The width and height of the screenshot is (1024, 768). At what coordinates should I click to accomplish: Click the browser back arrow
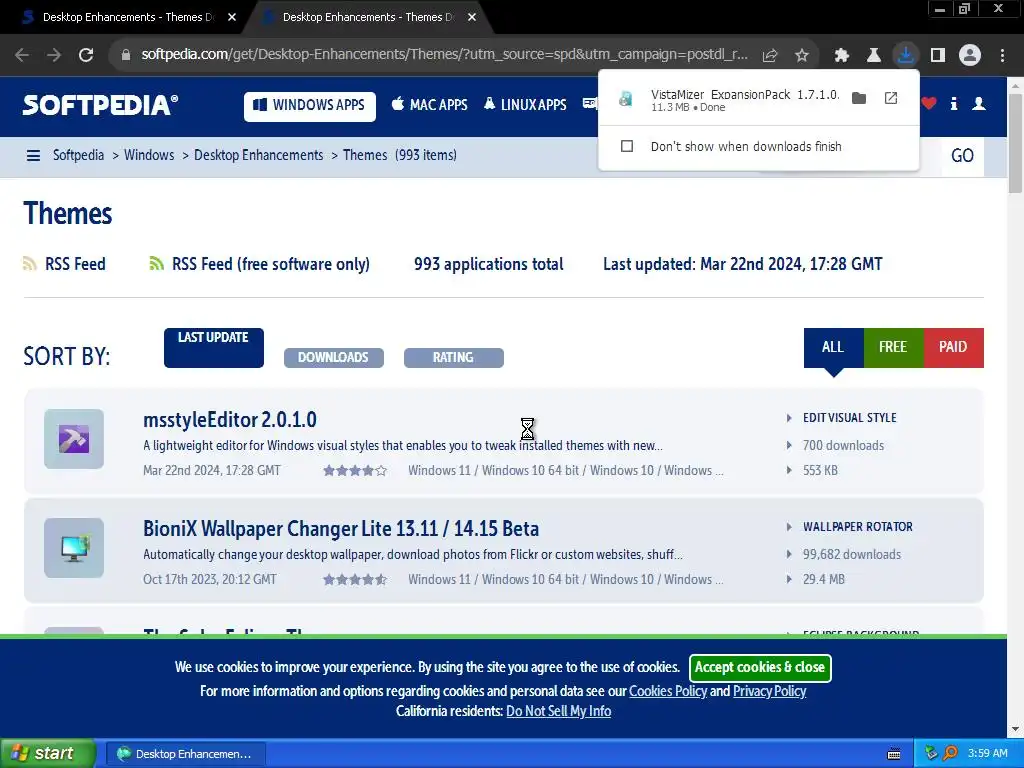(22, 55)
